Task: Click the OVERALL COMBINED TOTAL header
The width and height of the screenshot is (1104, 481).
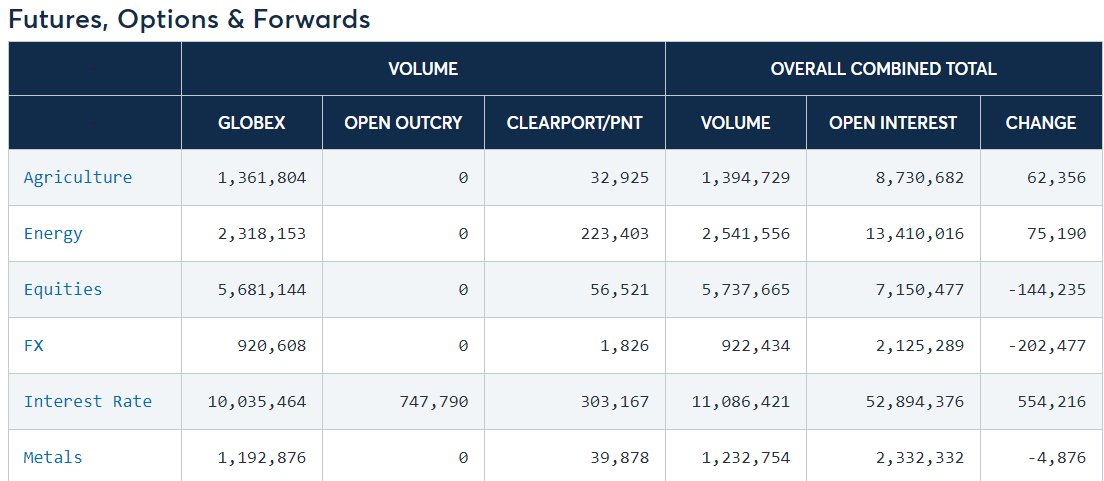Action: coord(884,68)
